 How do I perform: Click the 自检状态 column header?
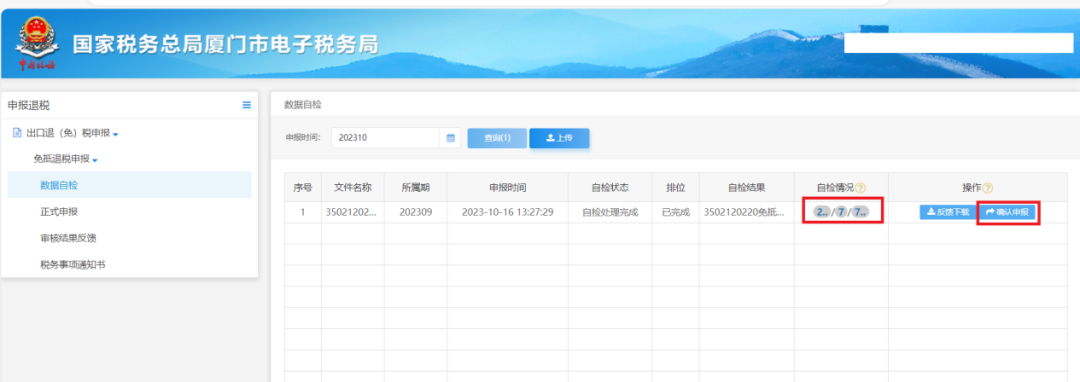[x=610, y=187]
